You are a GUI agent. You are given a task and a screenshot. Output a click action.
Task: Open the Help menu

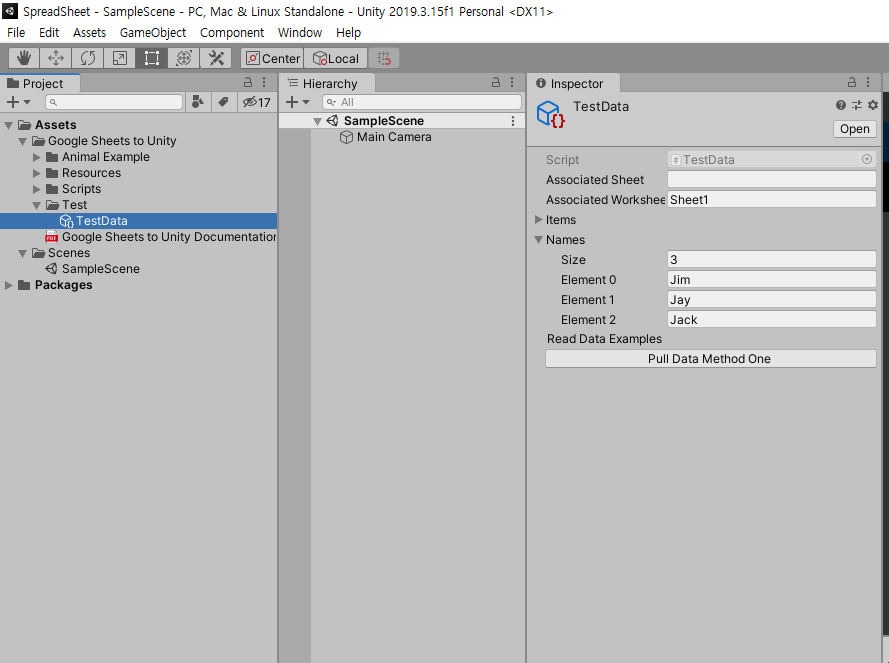[x=348, y=32]
